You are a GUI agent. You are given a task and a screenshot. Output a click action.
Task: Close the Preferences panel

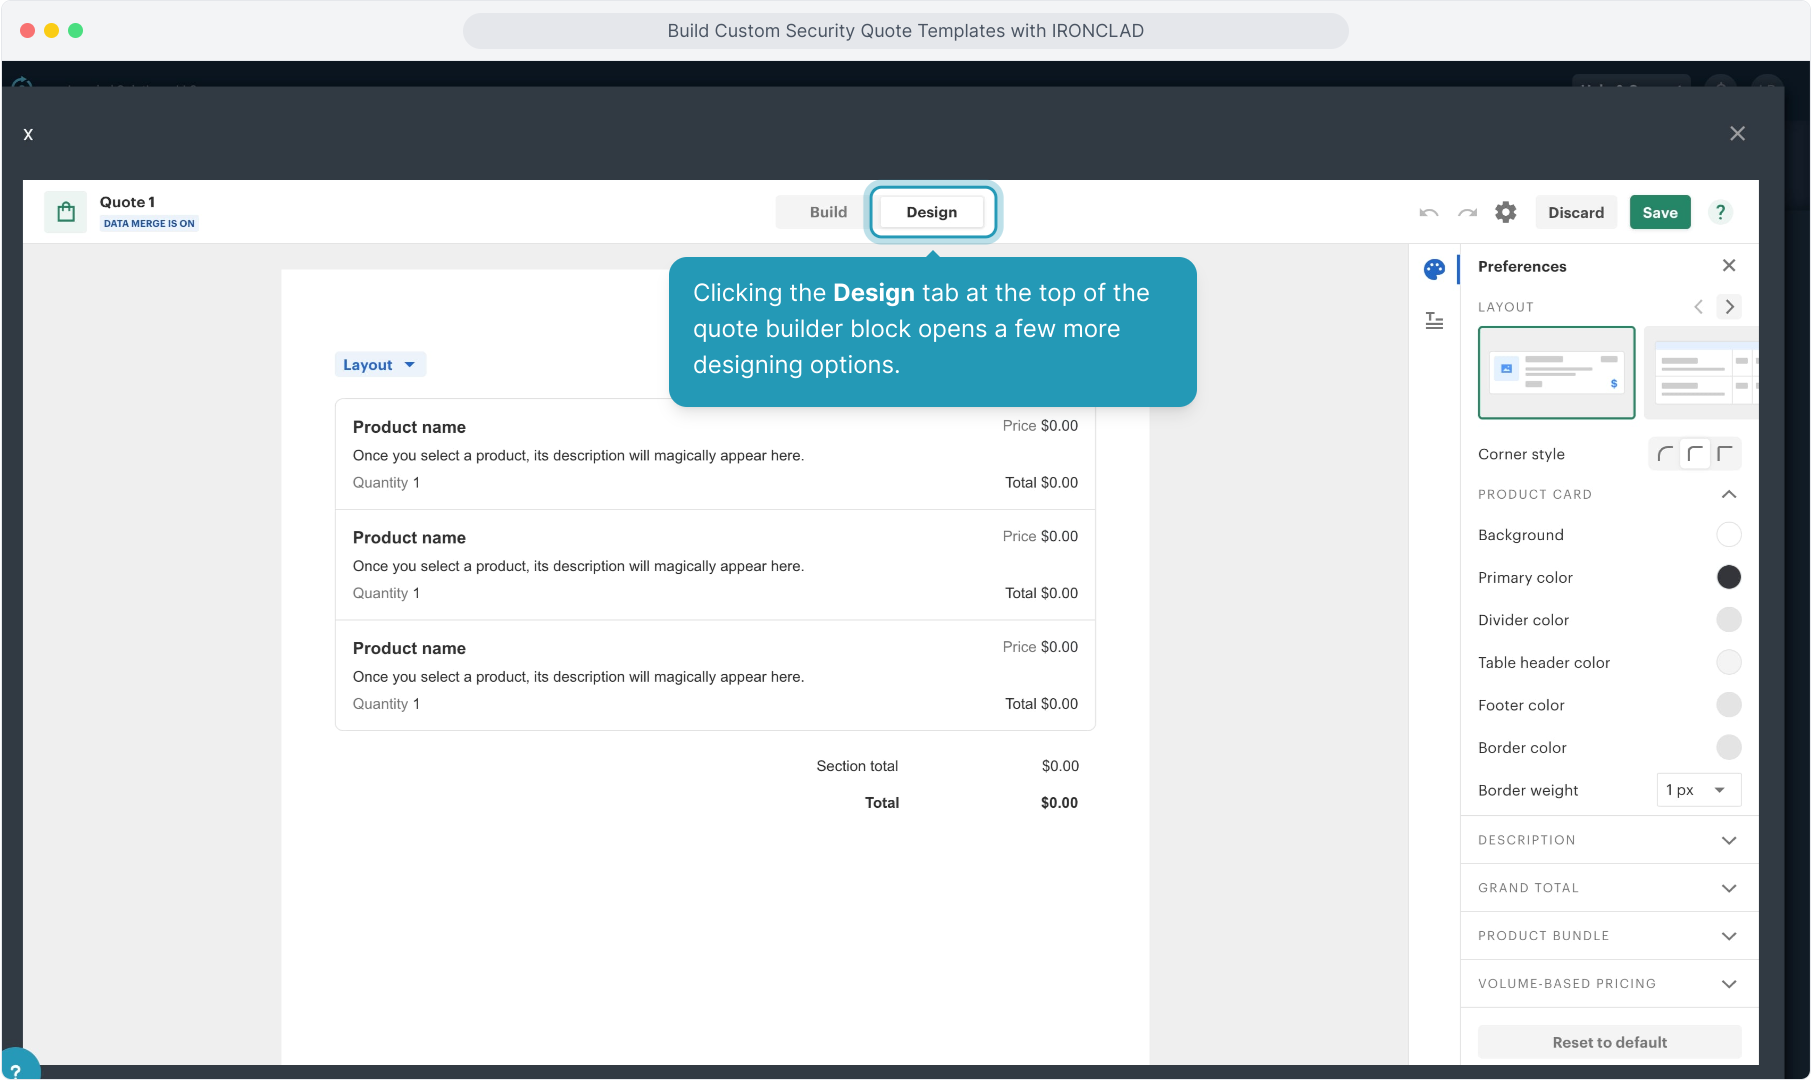[1728, 266]
